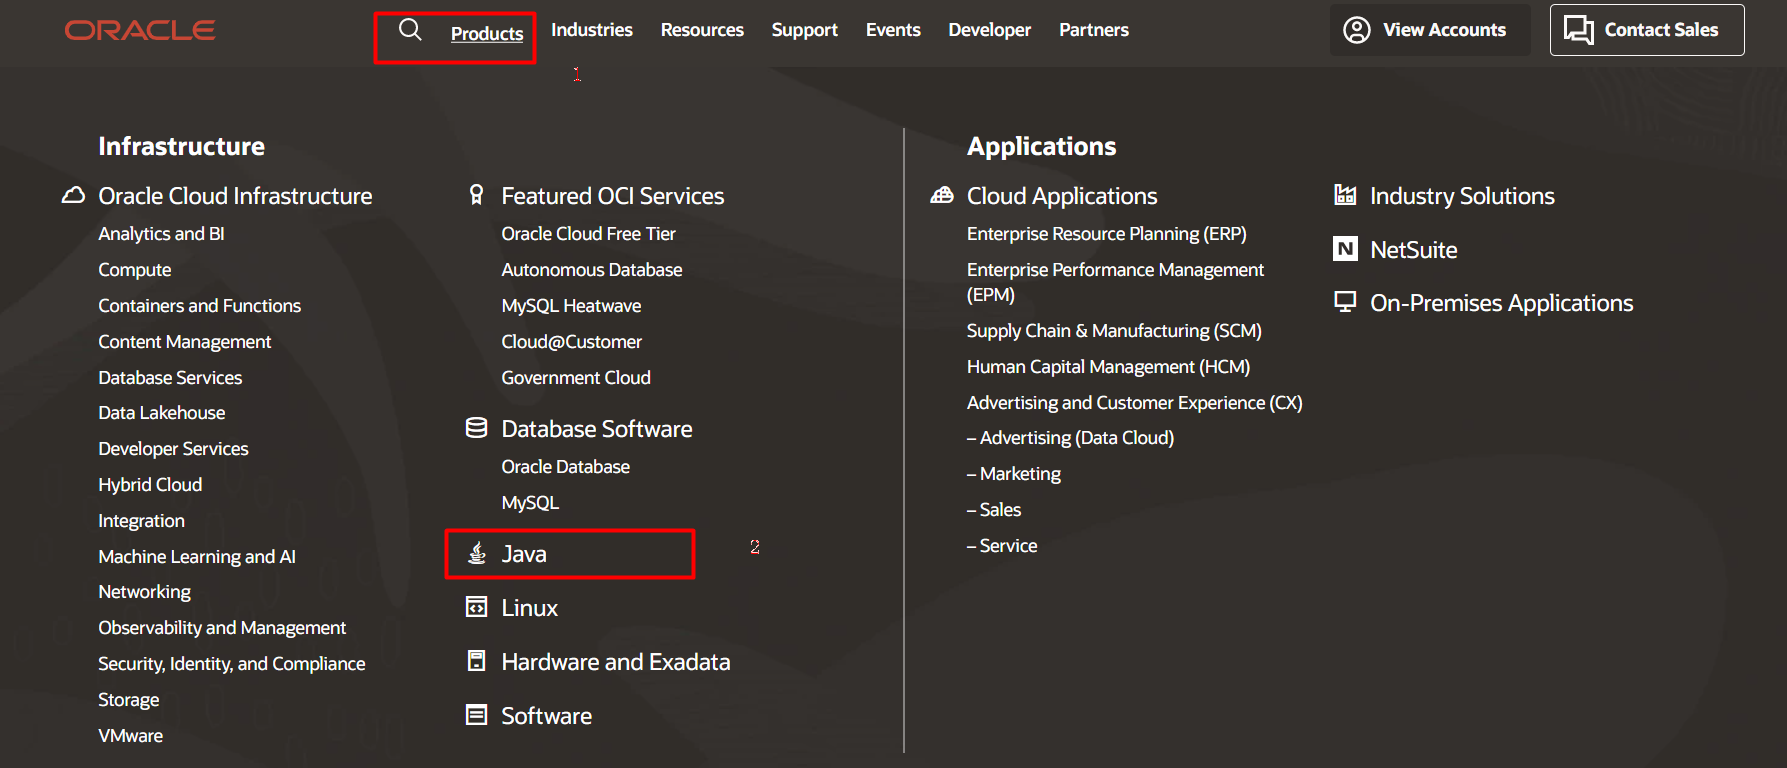Open Hybrid Cloud link
The width and height of the screenshot is (1787, 768).
point(150,485)
